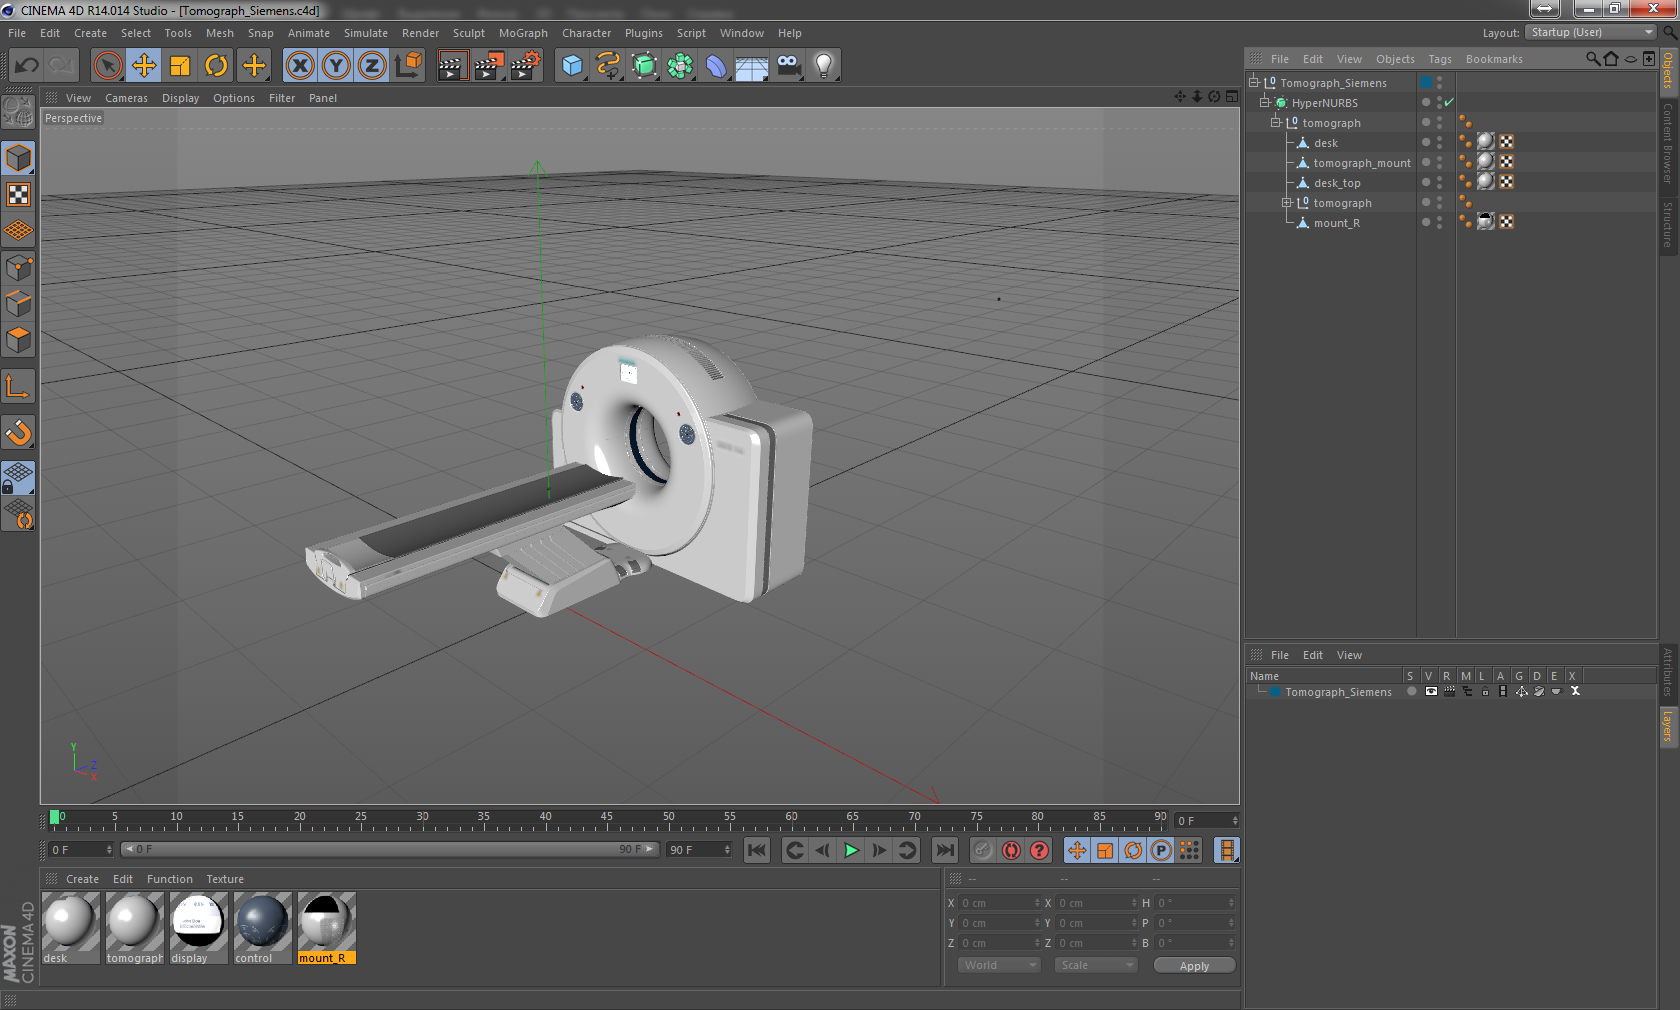Select the mount_R material swatch
The height and width of the screenshot is (1010, 1680).
click(x=326, y=922)
